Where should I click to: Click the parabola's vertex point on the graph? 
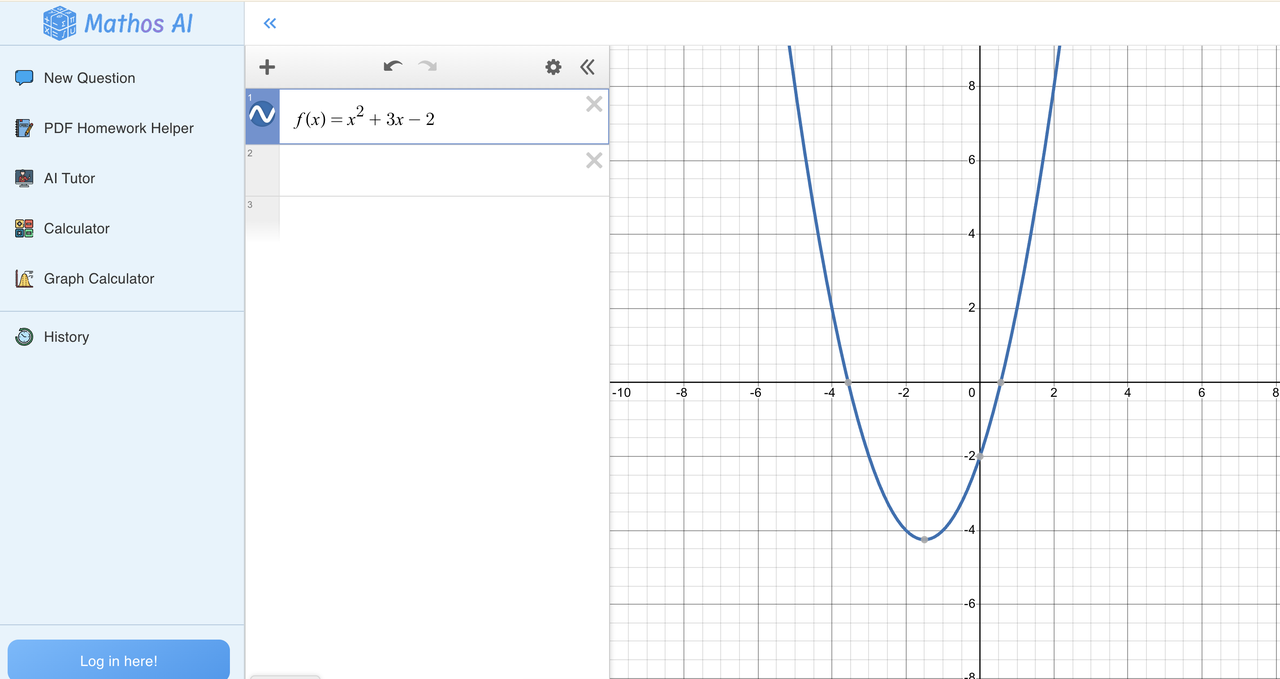[924, 538]
